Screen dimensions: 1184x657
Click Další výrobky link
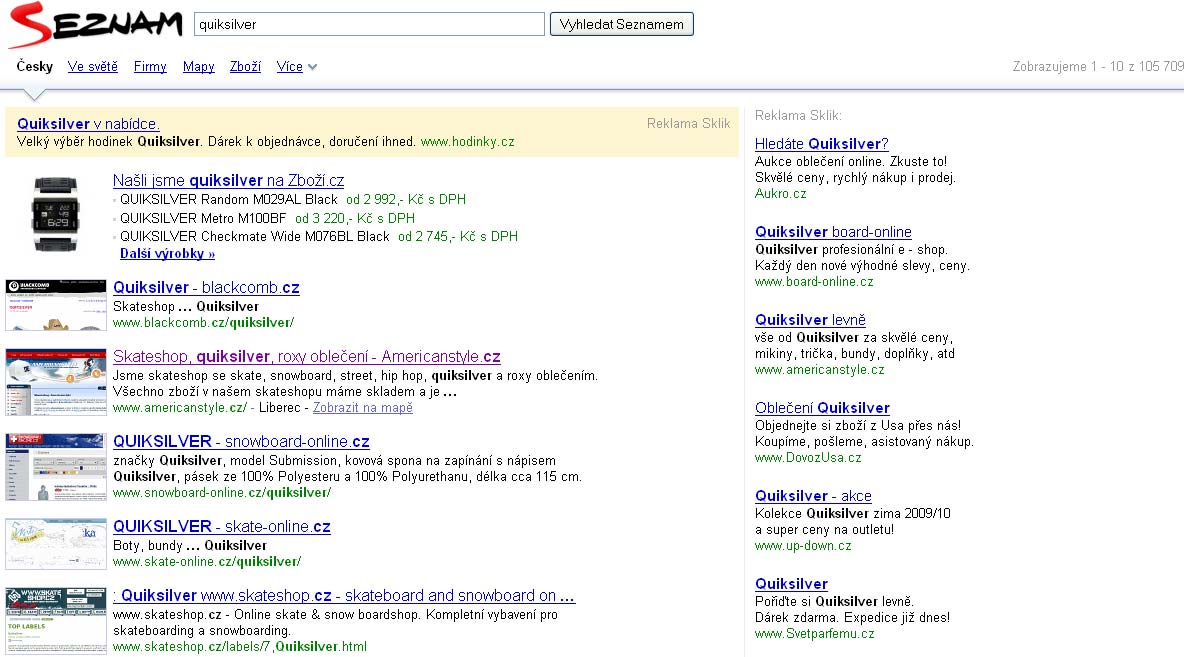click(x=168, y=254)
